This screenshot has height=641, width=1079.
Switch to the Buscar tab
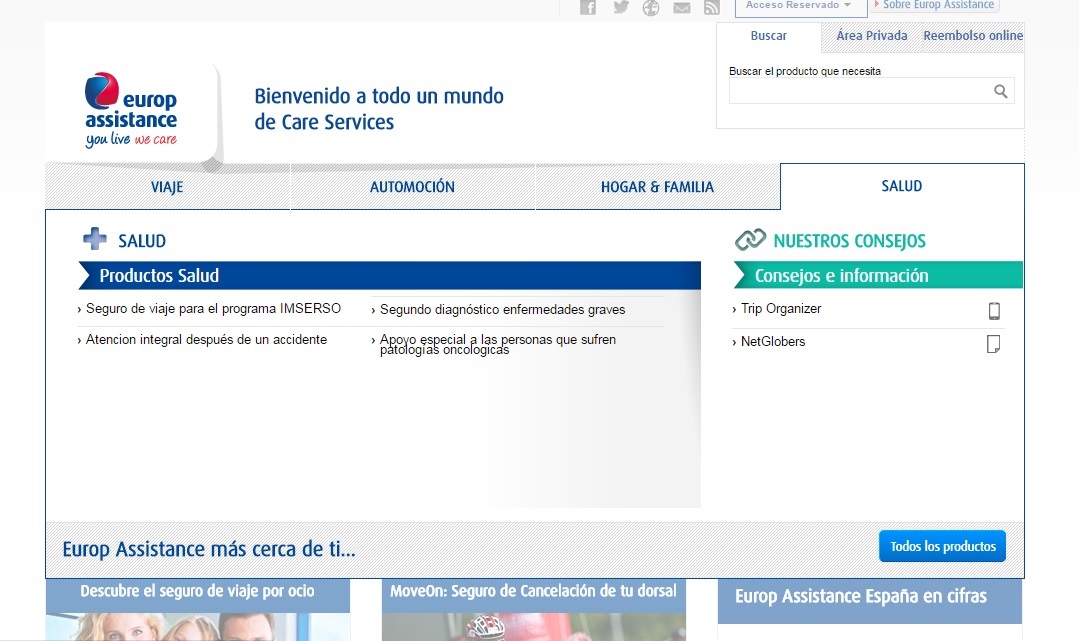(x=769, y=36)
